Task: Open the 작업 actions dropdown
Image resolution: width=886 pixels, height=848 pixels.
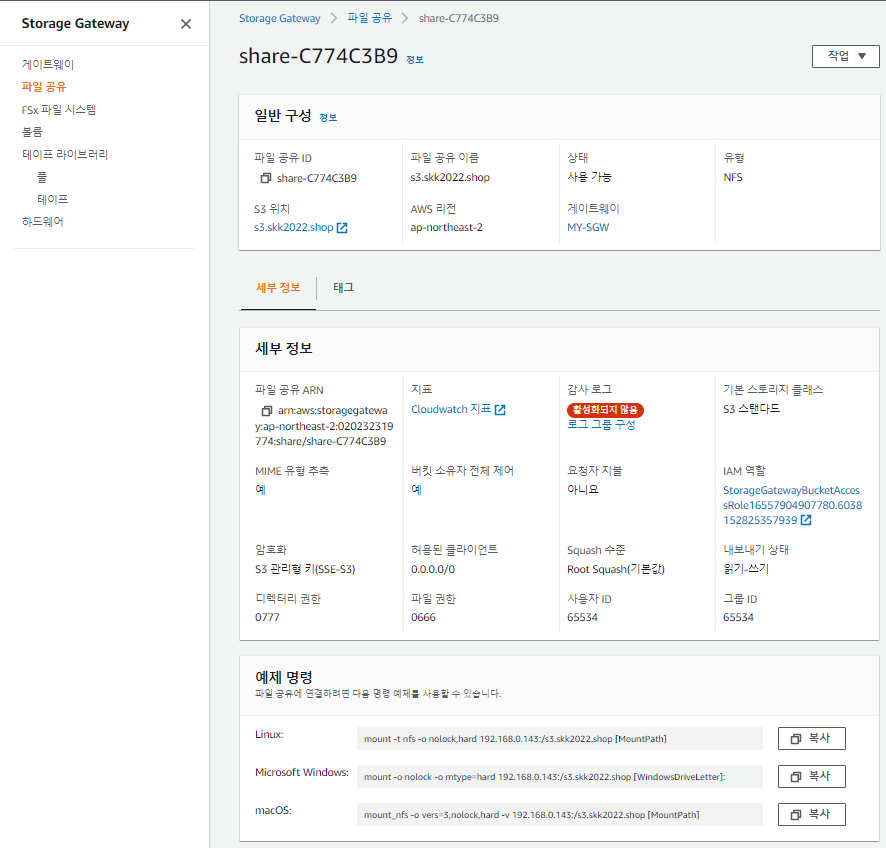Action: (x=845, y=56)
